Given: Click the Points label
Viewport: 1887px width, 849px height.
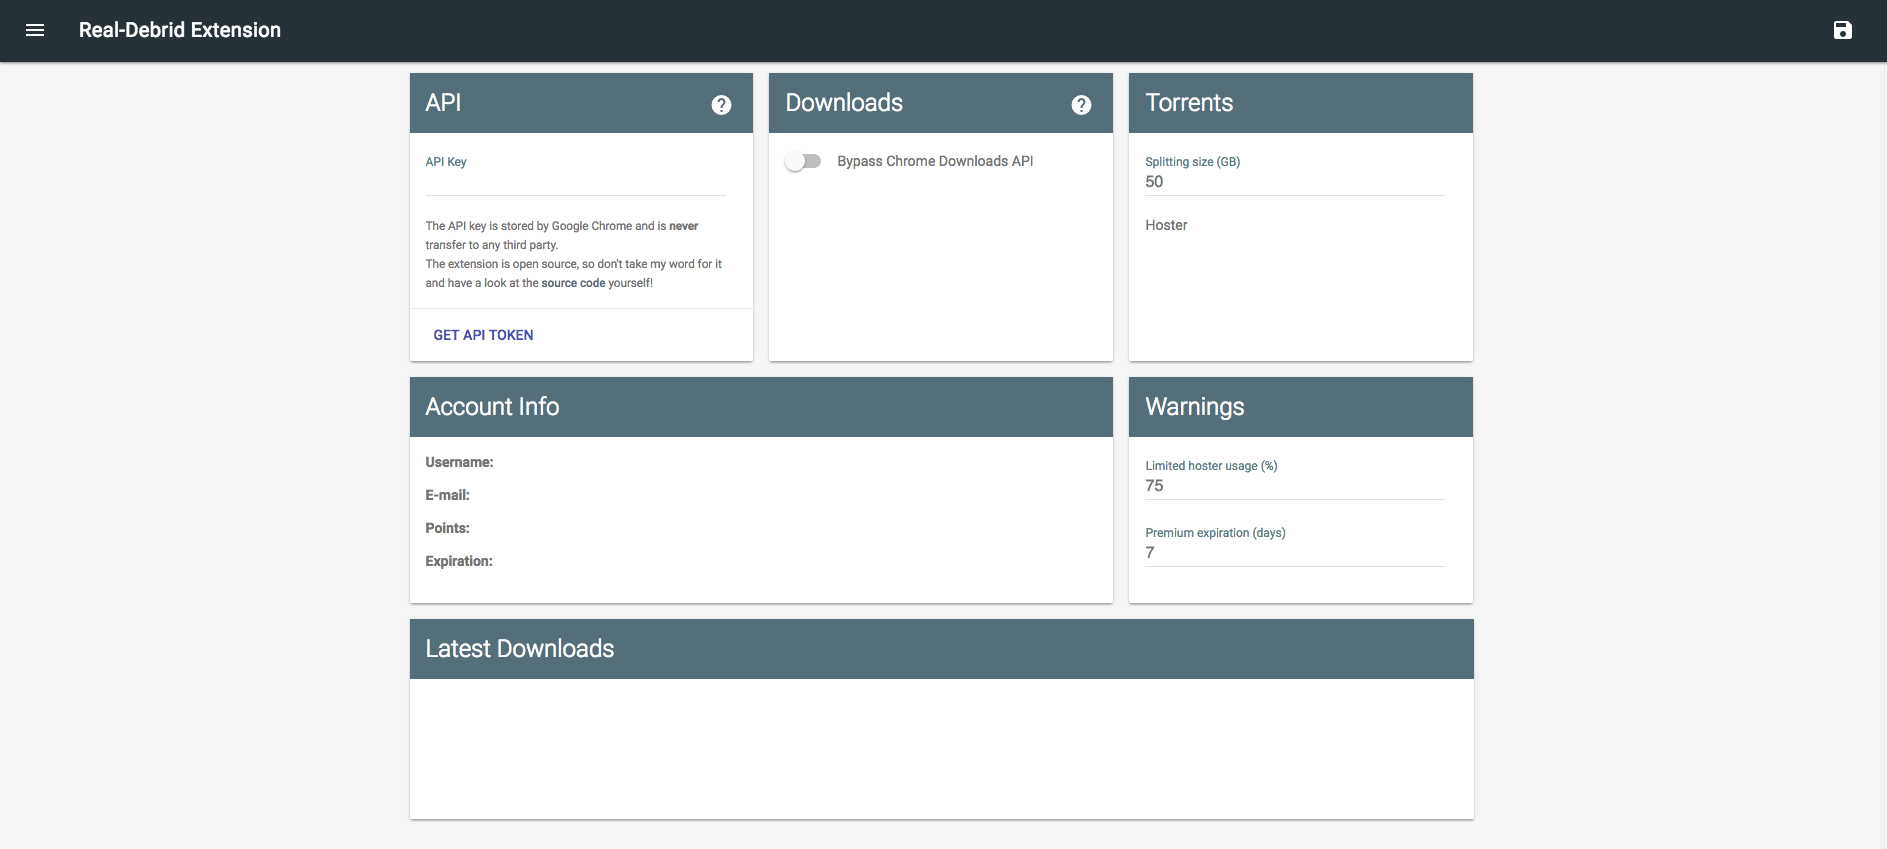Looking at the screenshot, I should pos(447,528).
